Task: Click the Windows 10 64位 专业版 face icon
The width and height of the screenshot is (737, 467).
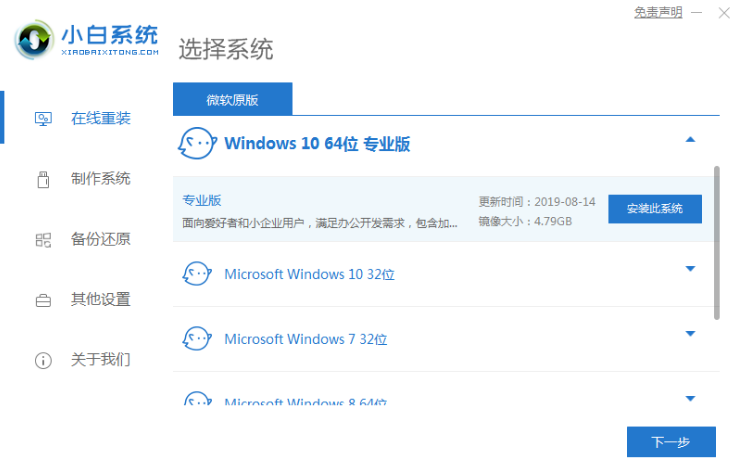Action: [196, 144]
